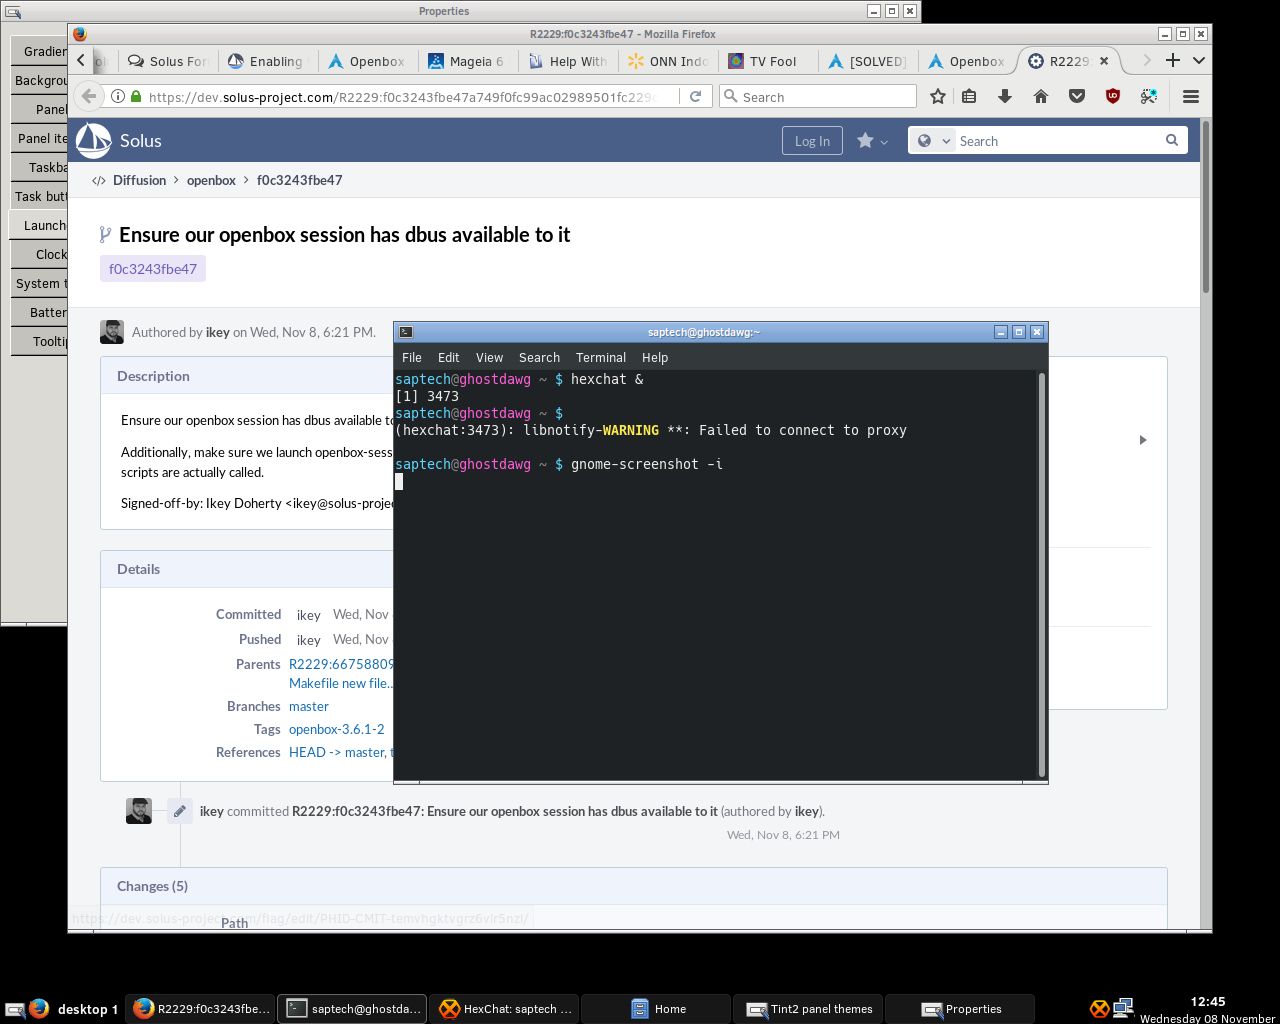The height and width of the screenshot is (1024, 1280).
Task: Open the openbox-3.6.1-2 tag link
Action: (x=336, y=729)
